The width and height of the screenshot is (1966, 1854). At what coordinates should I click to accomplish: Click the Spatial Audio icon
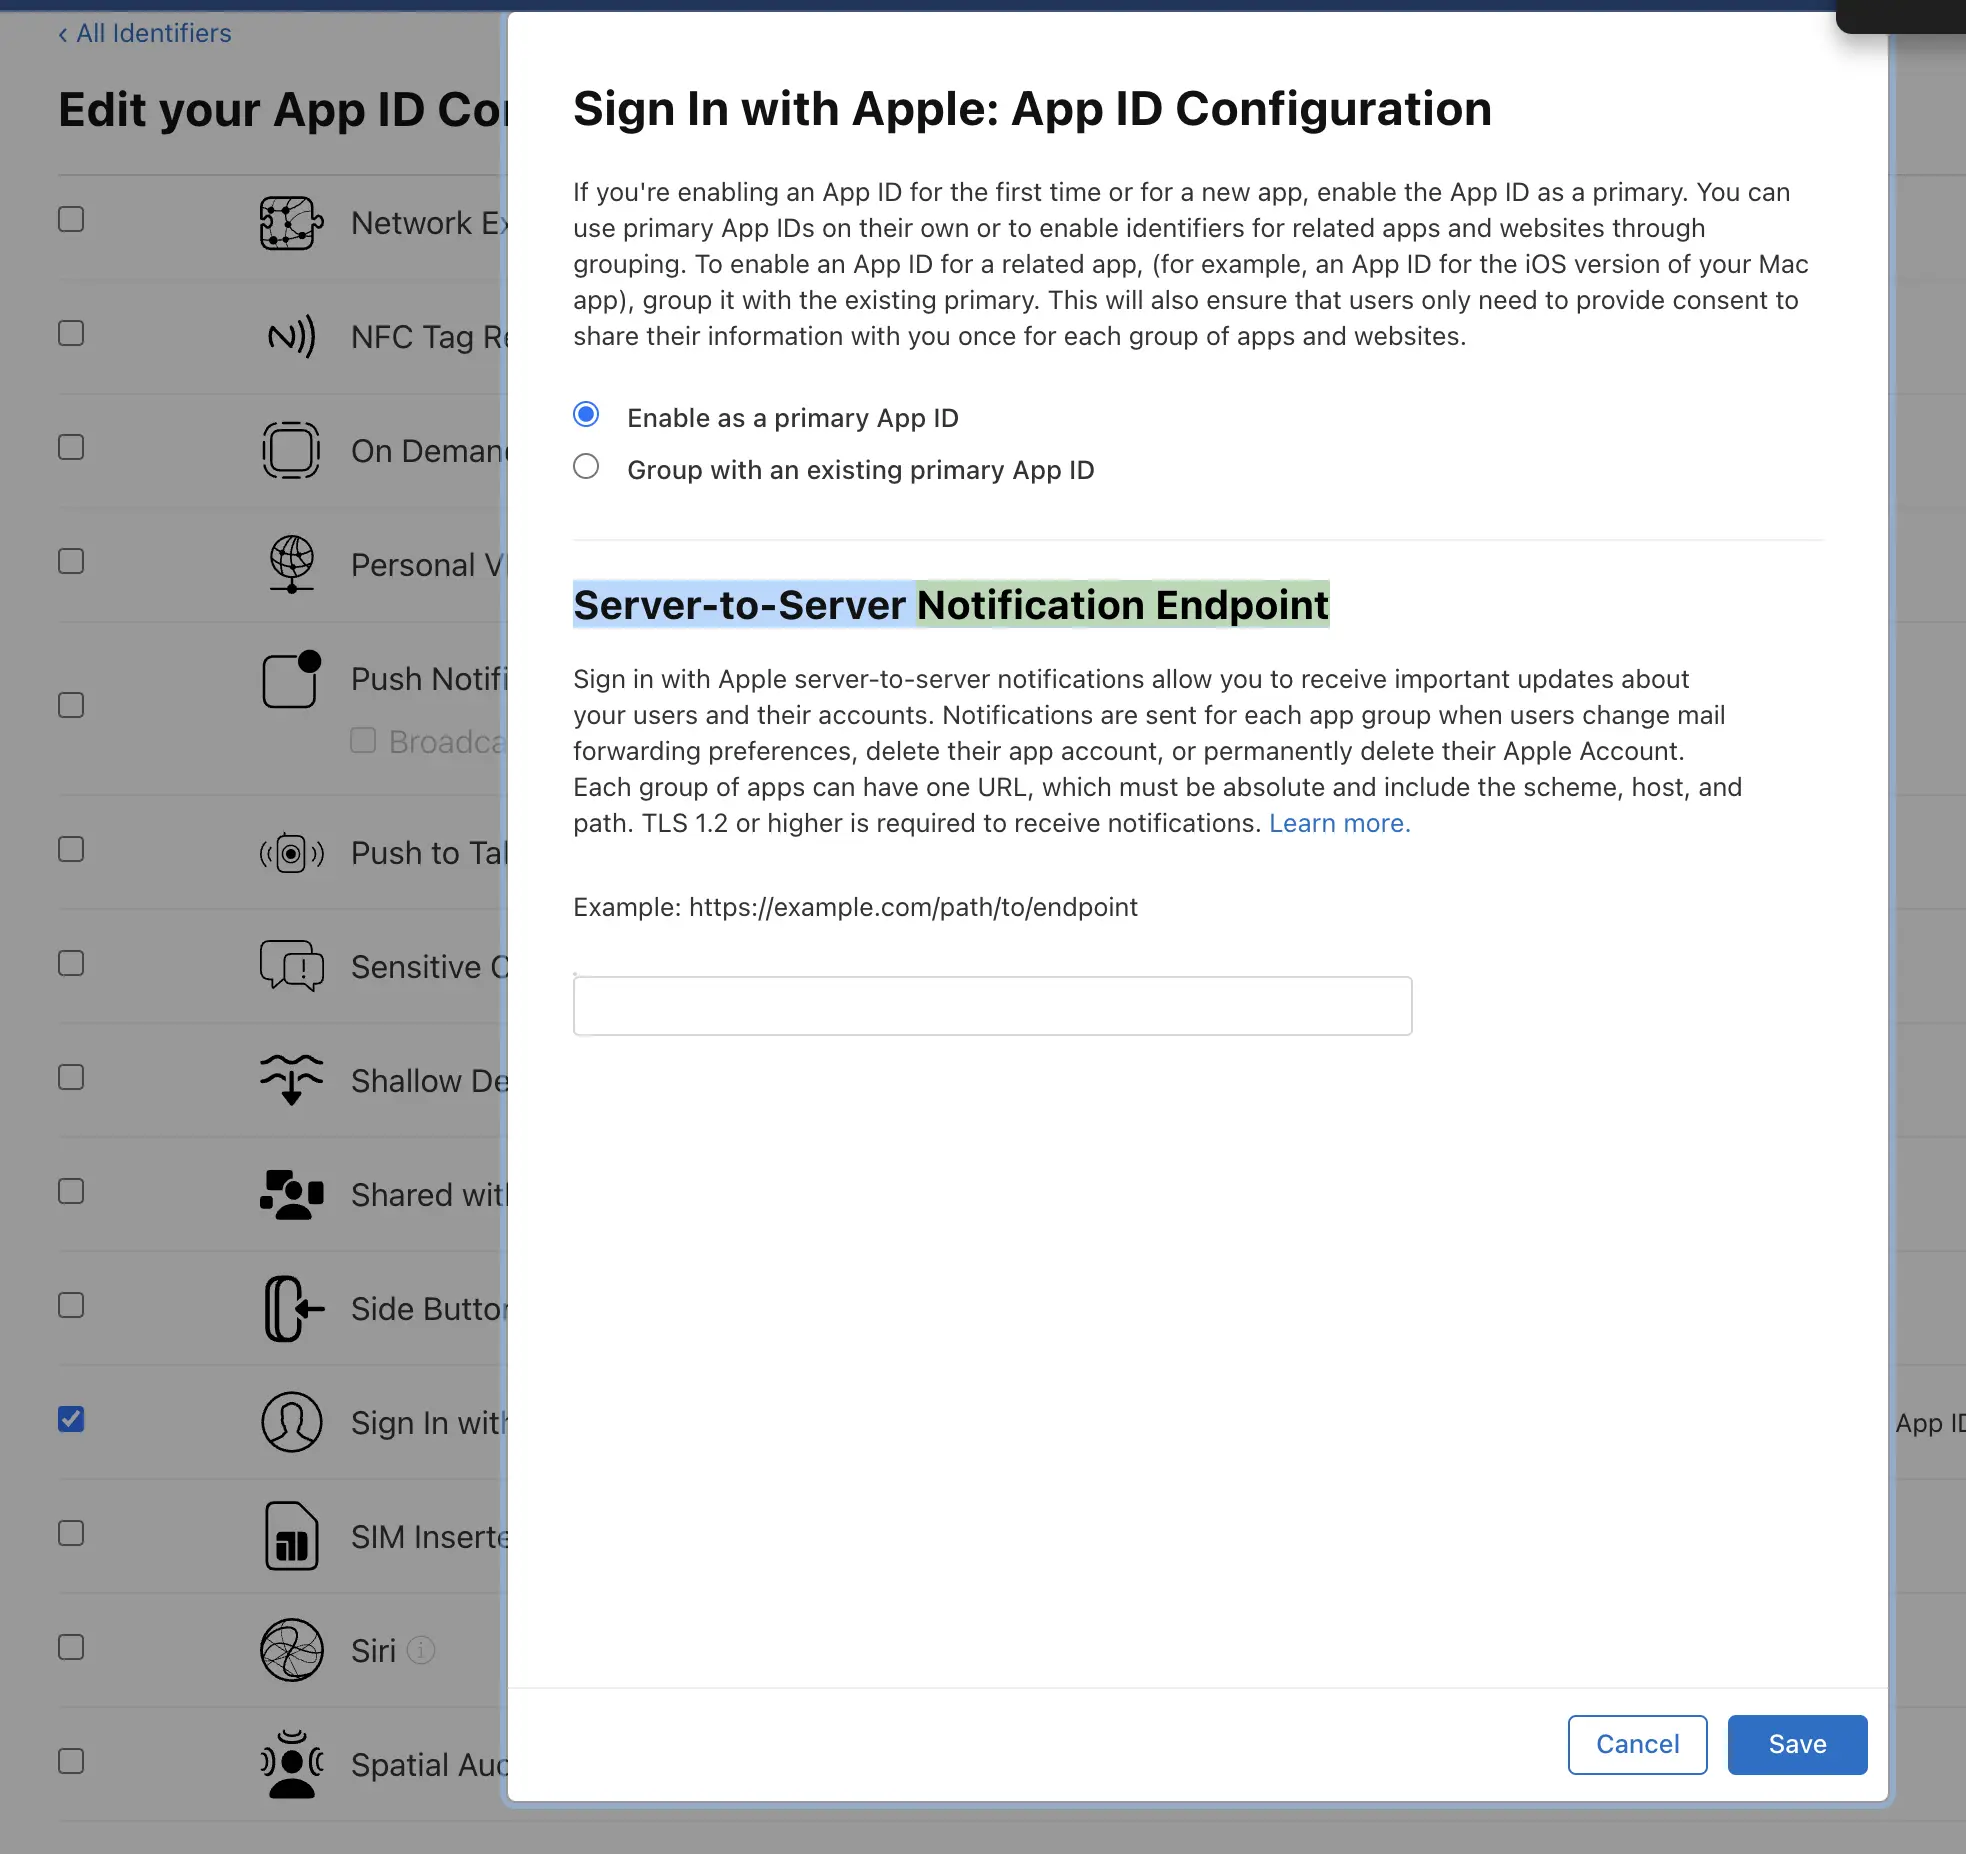(291, 1764)
